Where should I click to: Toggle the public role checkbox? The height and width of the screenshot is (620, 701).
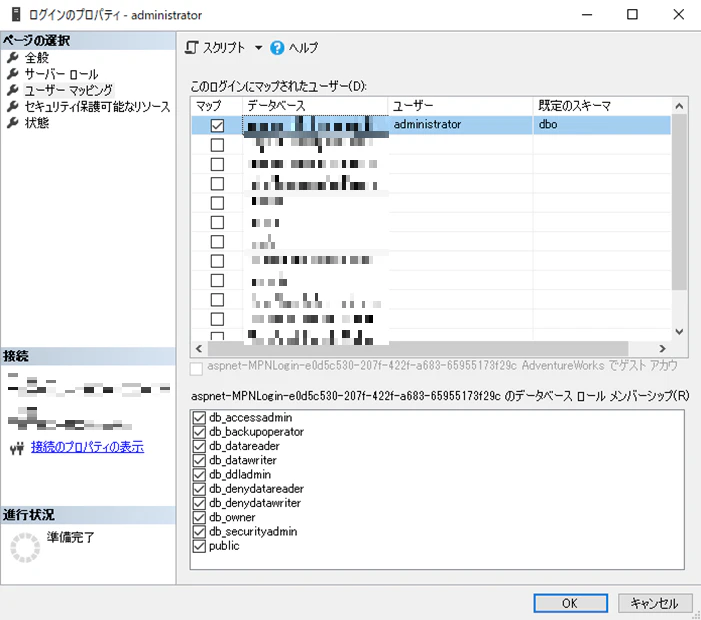(199, 546)
